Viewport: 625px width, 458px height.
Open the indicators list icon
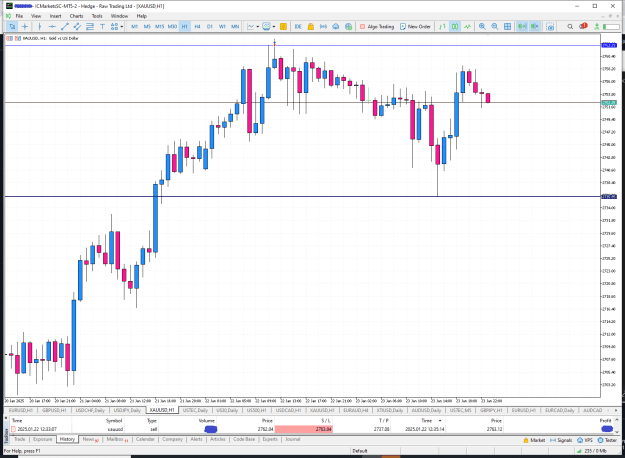pyautogui.click(x=250, y=27)
